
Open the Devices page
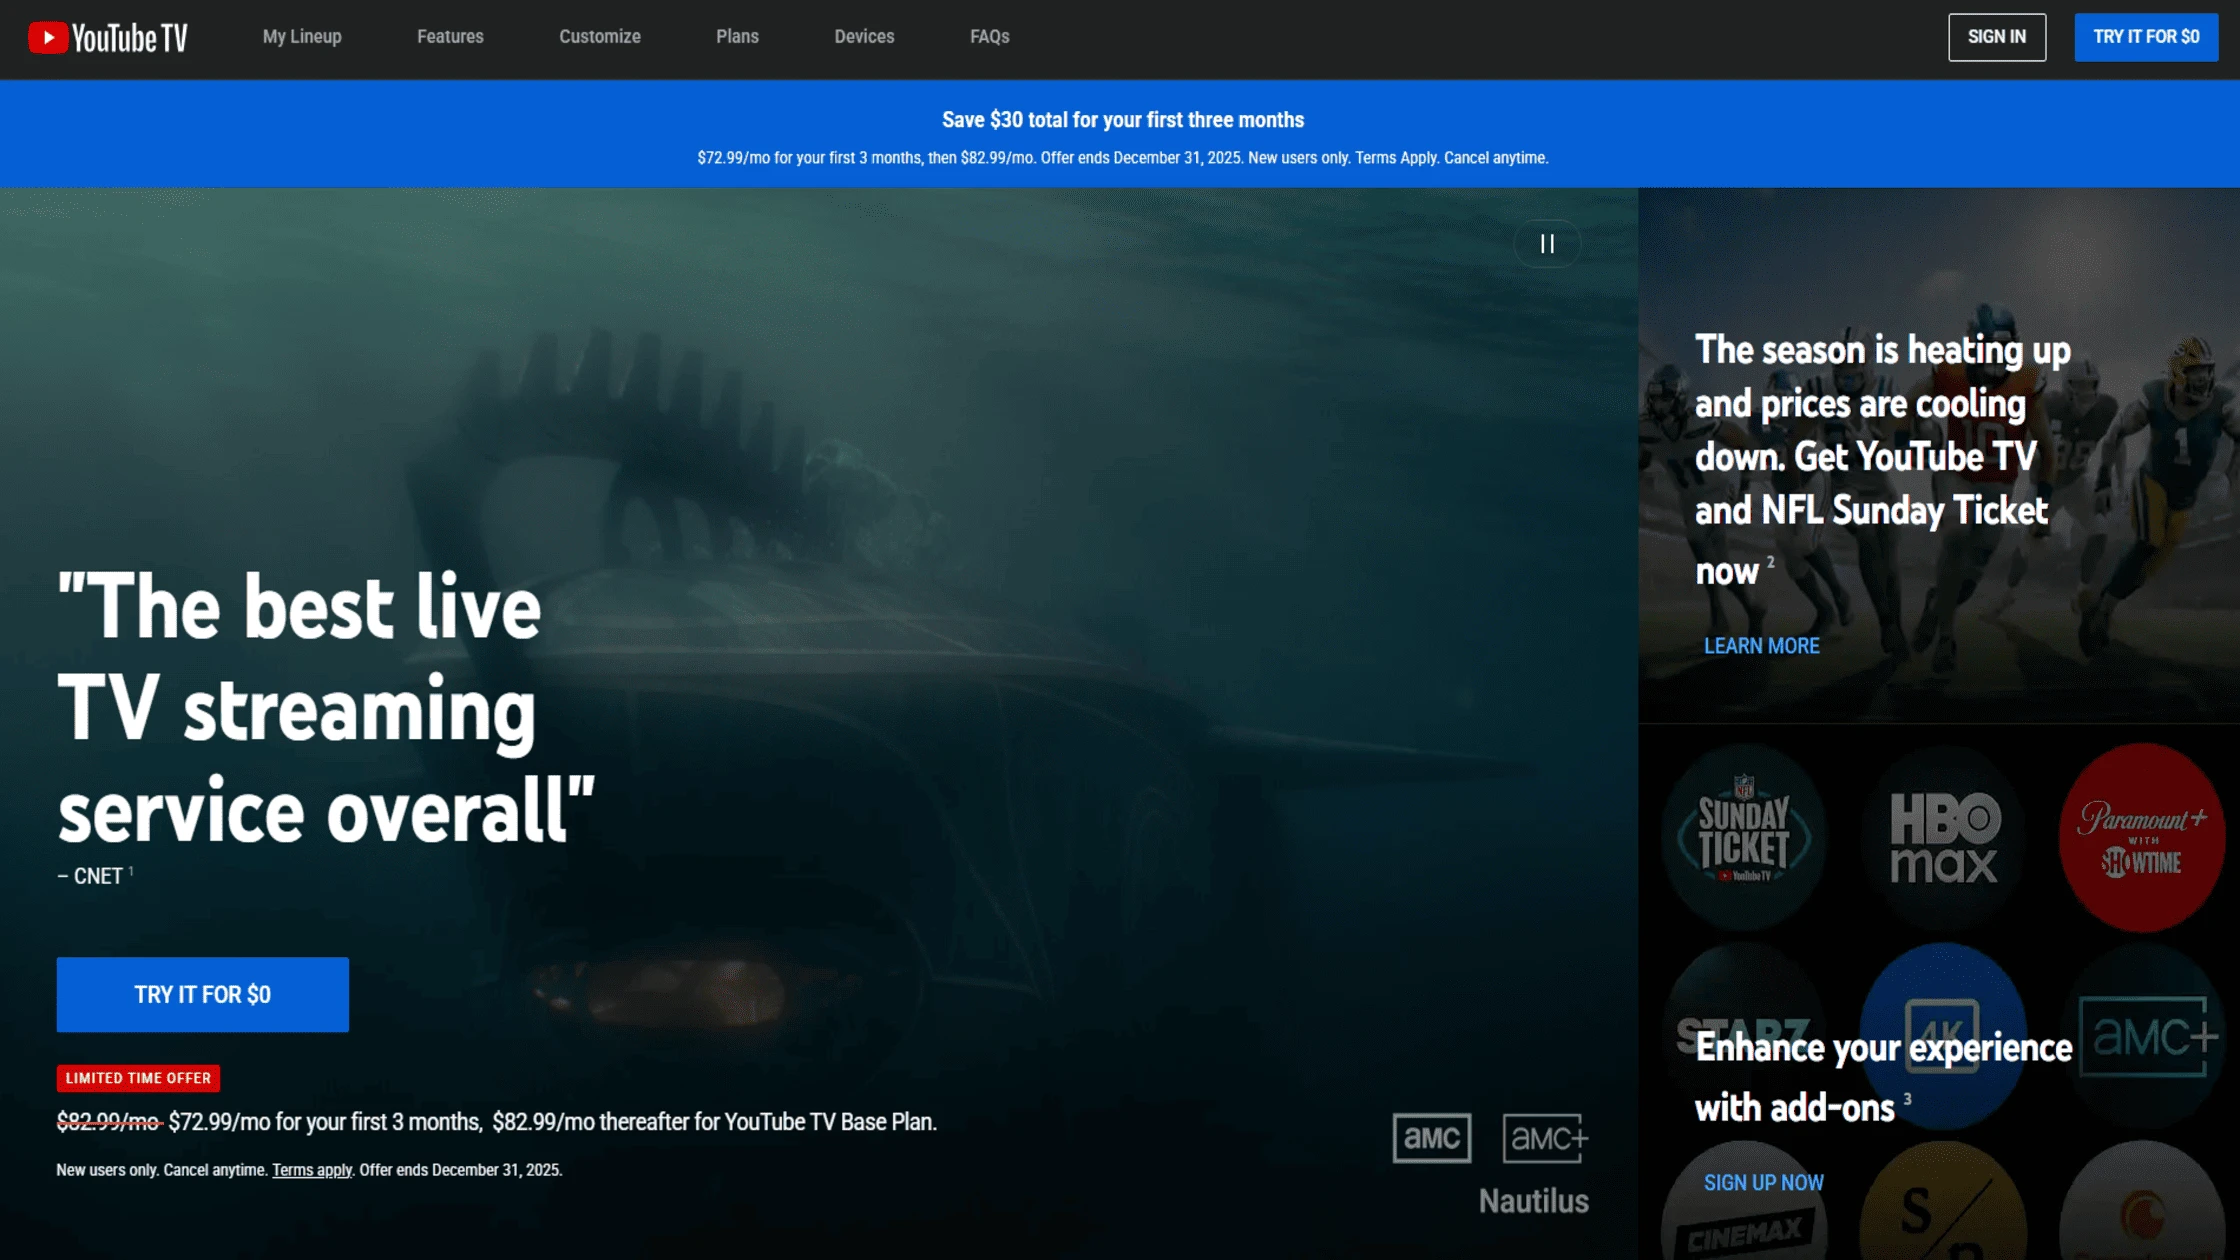click(x=864, y=37)
